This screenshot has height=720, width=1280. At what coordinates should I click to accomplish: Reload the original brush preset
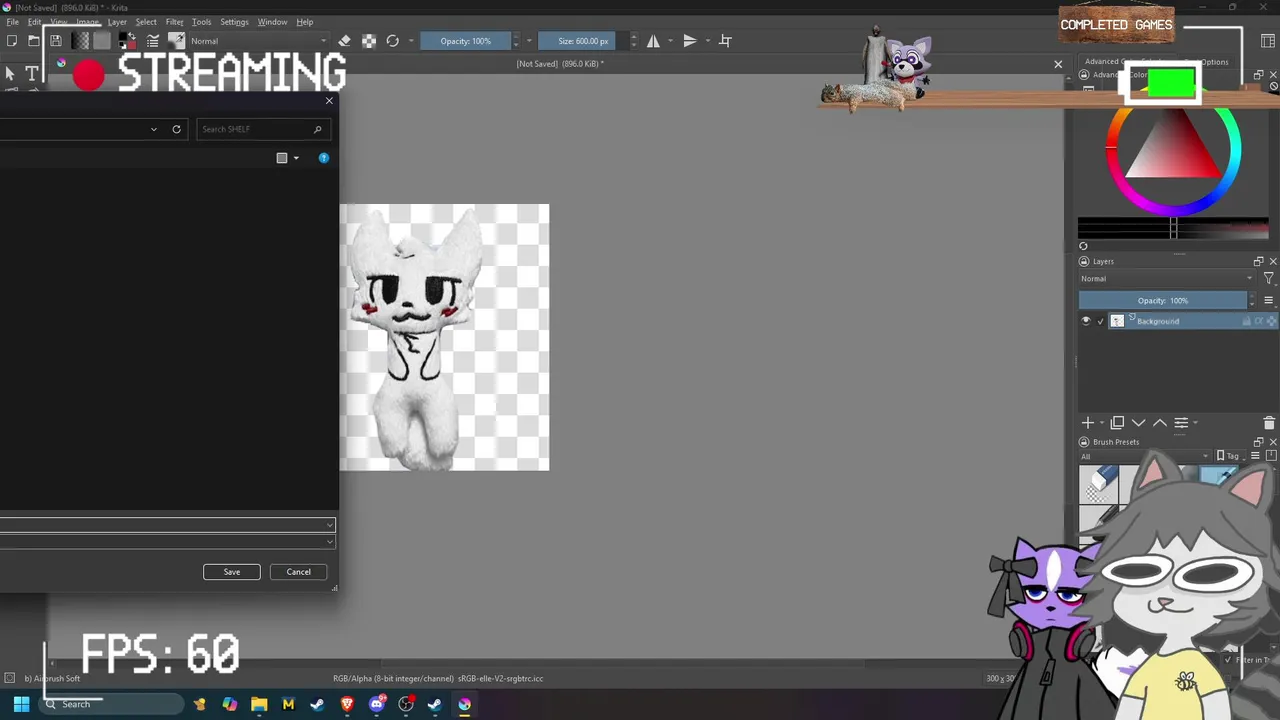[393, 41]
